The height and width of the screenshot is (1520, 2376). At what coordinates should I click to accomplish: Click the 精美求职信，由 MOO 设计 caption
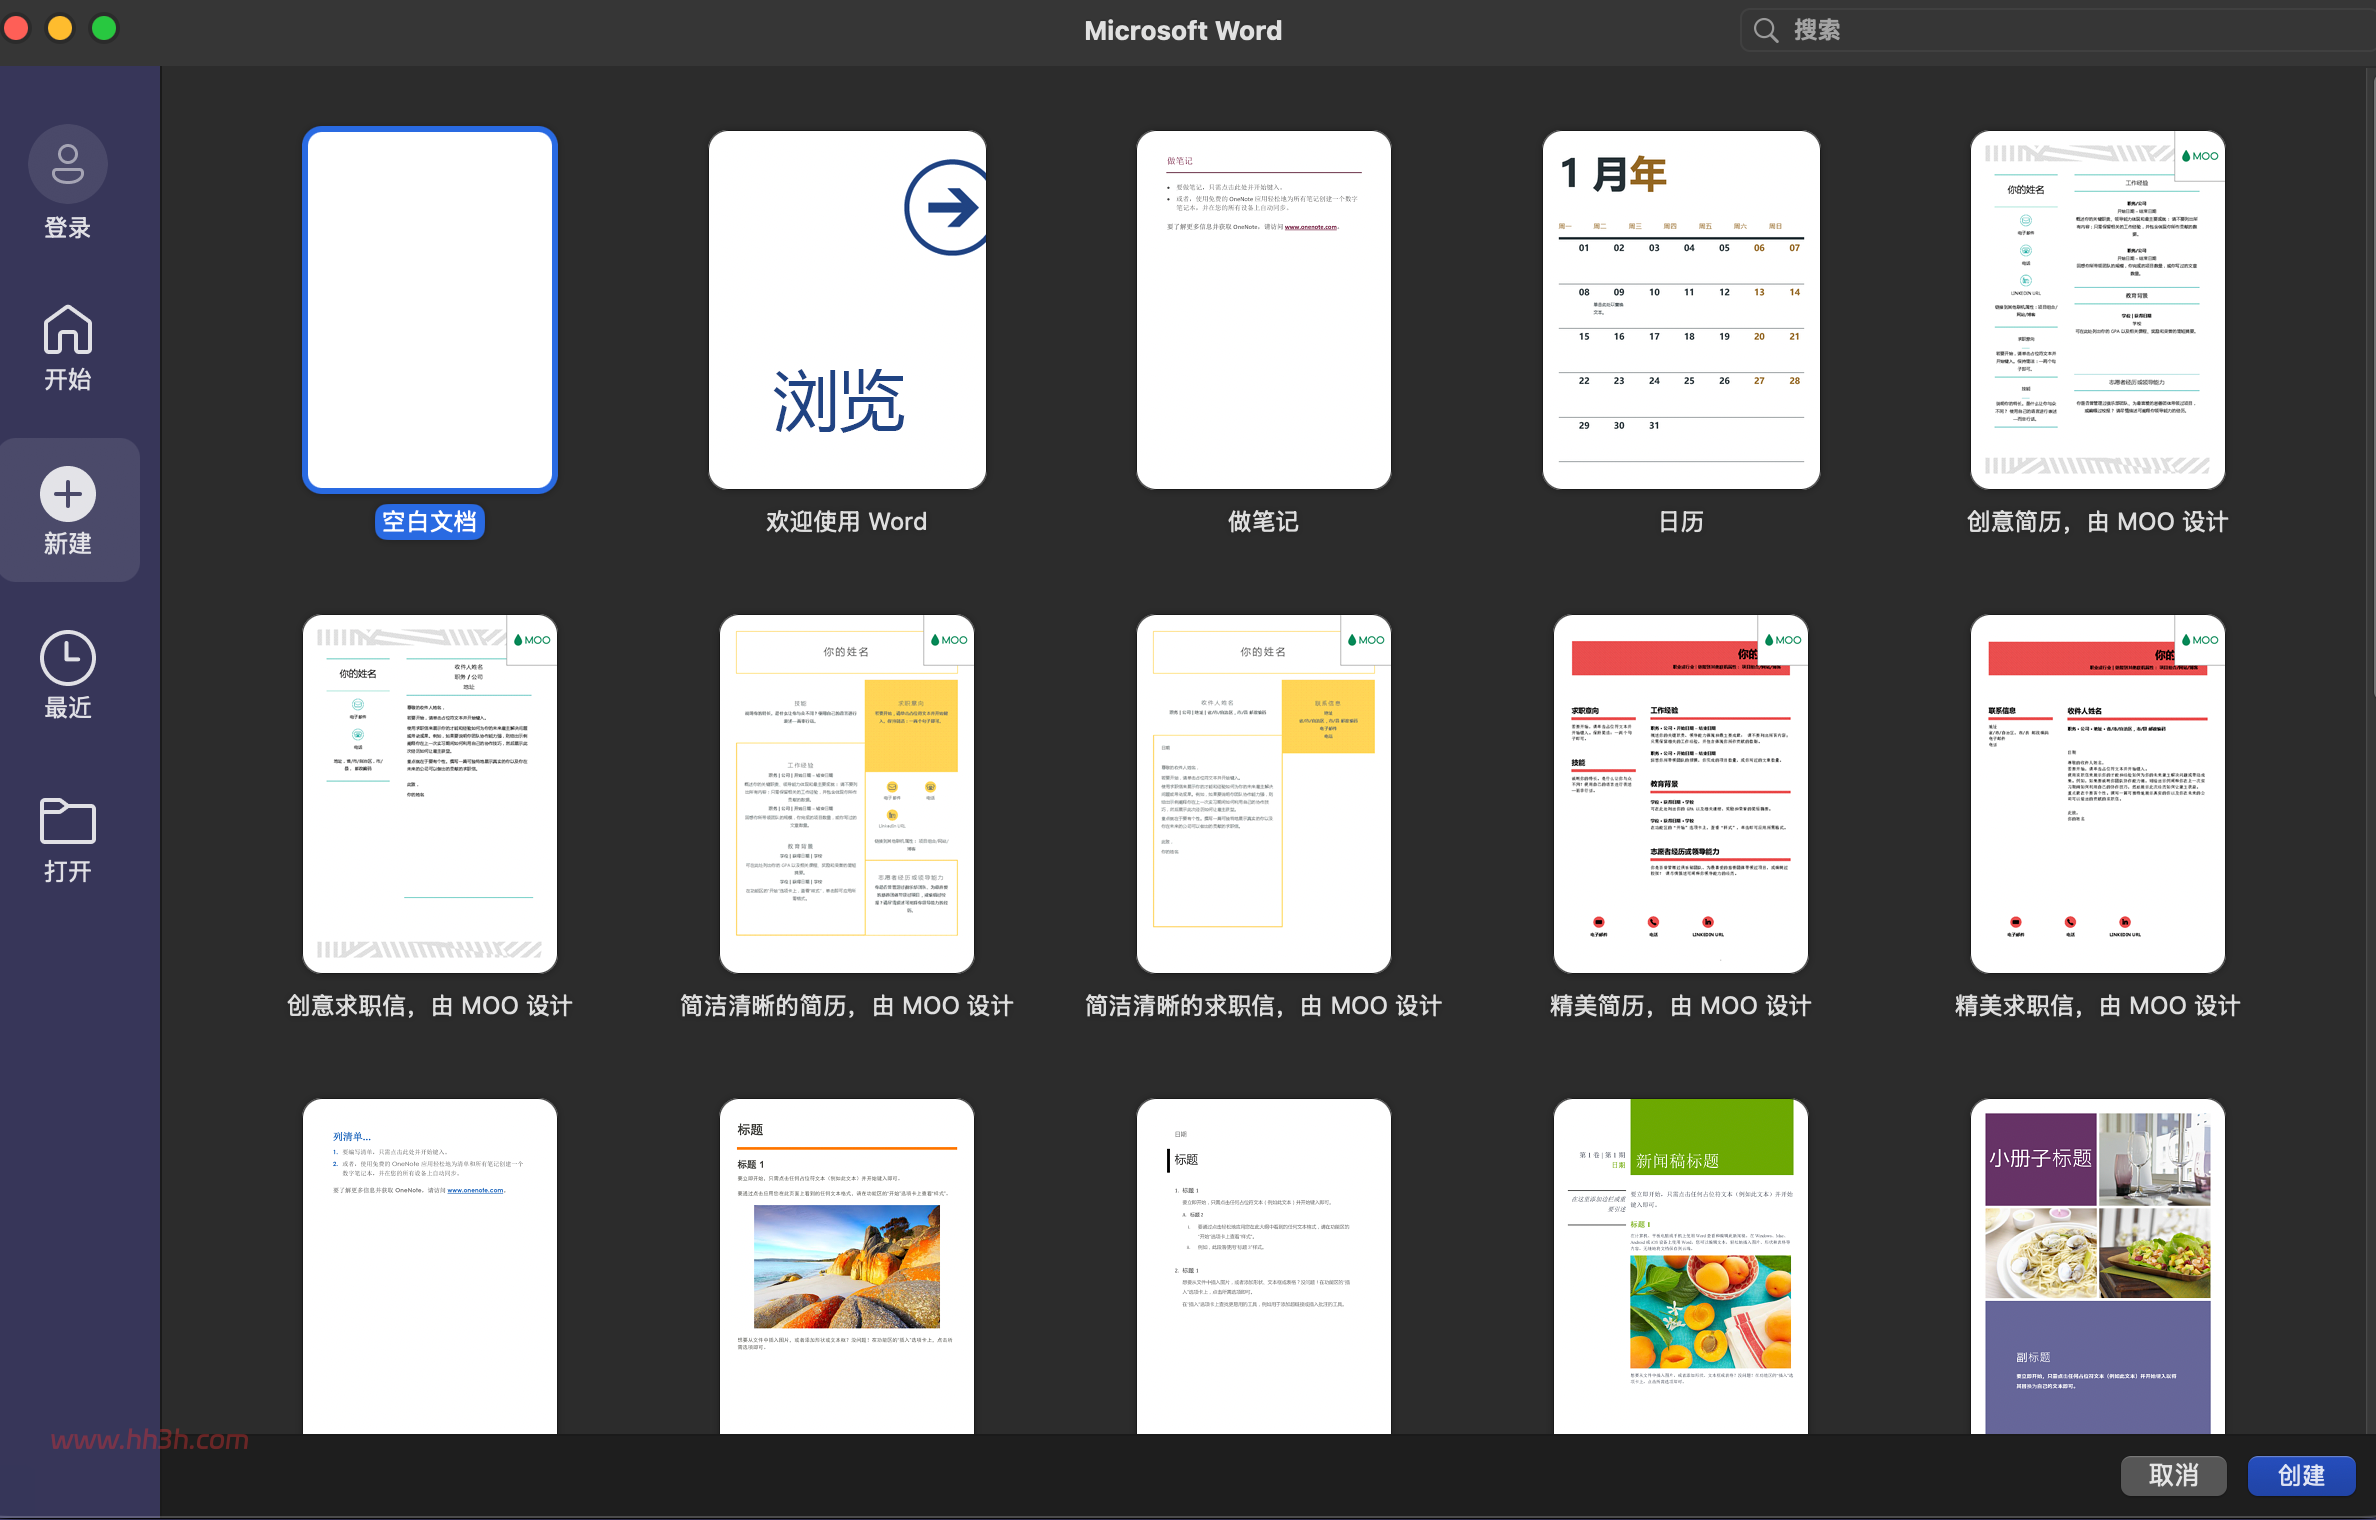(2098, 1006)
